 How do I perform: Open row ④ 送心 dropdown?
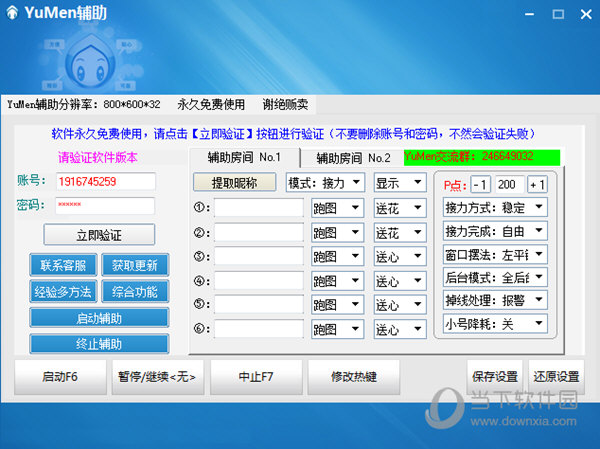point(400,281)
